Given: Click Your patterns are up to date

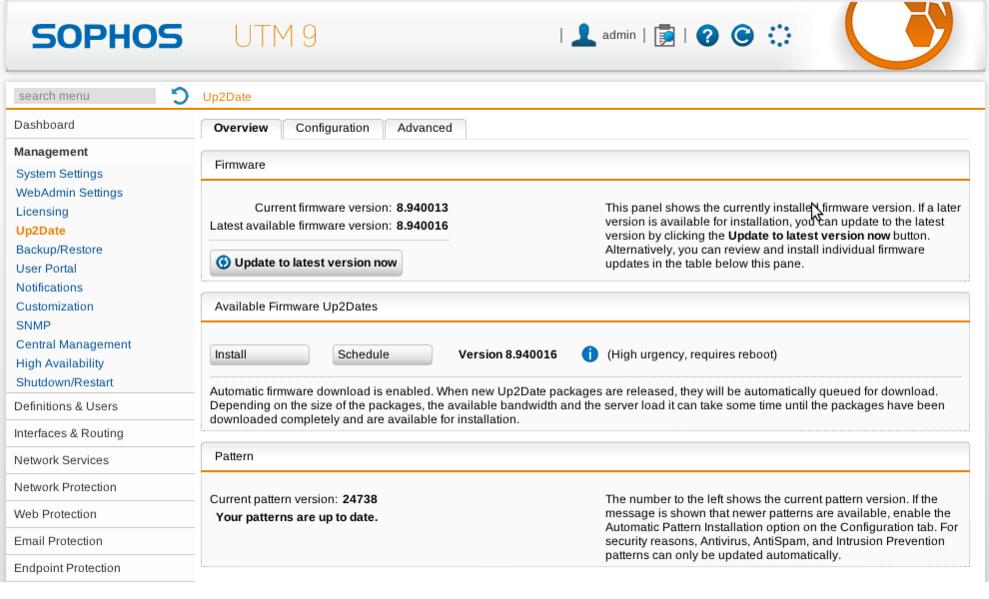Looking at the screenshot, I should click(296, 517).
